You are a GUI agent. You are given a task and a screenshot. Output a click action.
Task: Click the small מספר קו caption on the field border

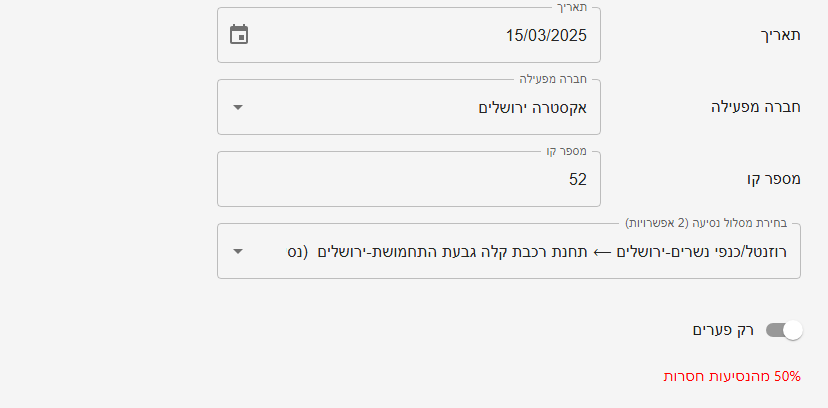(x=566, y=151)
